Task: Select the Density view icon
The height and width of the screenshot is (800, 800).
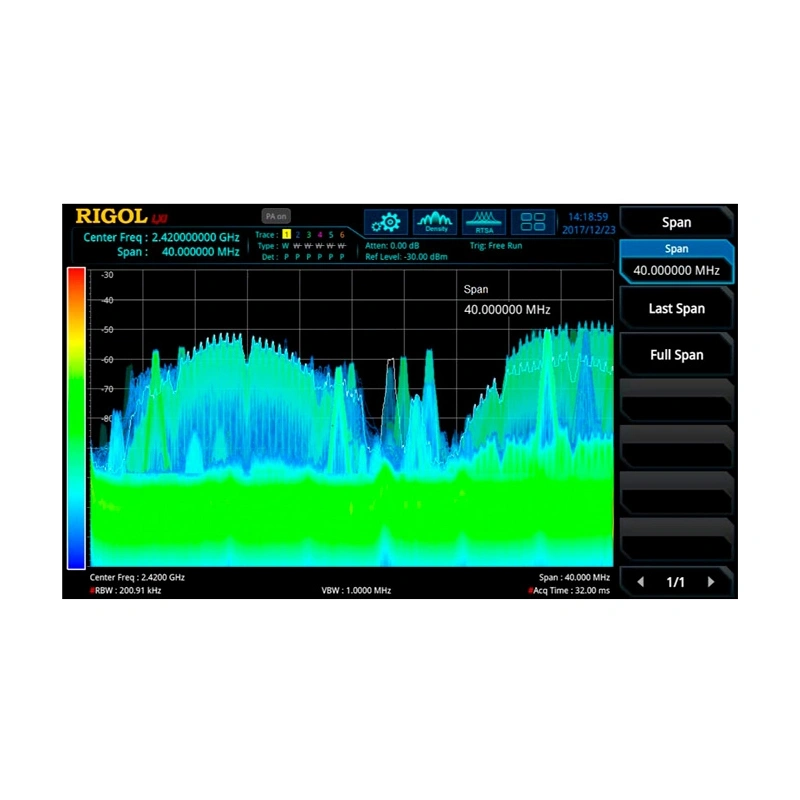Action: pyautogui.click(x=435, y=222)
